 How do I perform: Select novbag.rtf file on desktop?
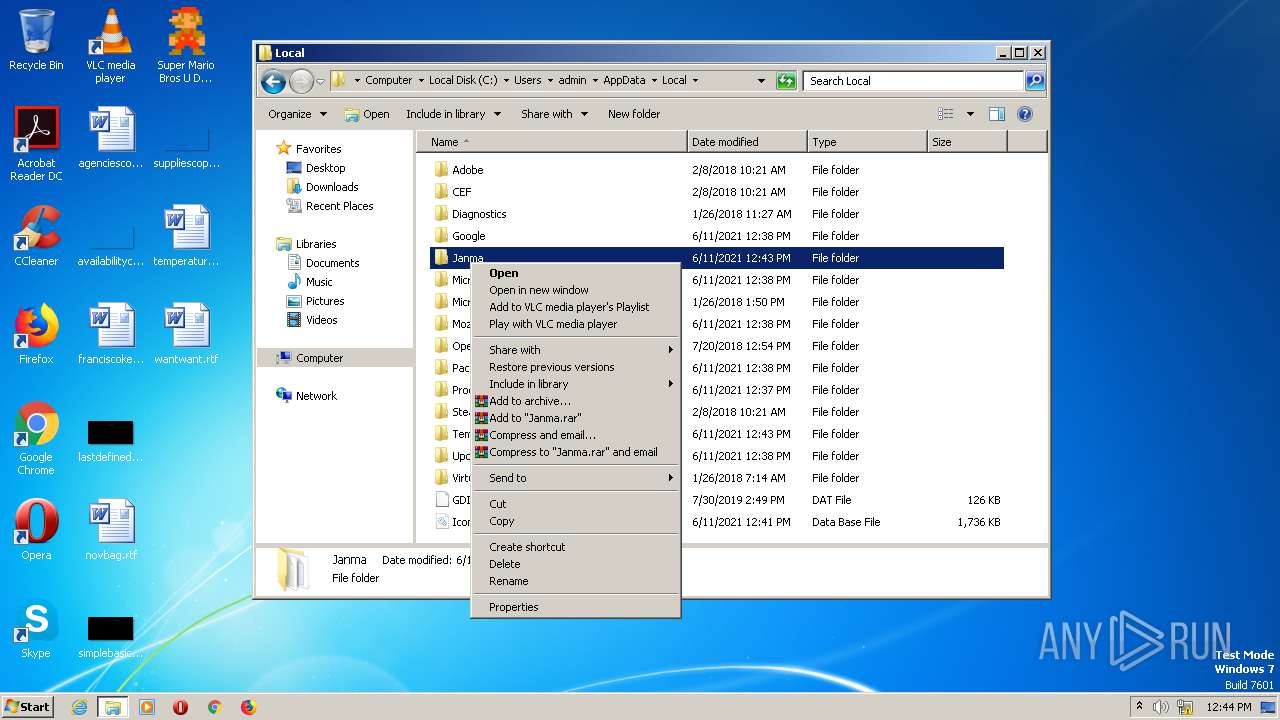click(x=110, y=530)
